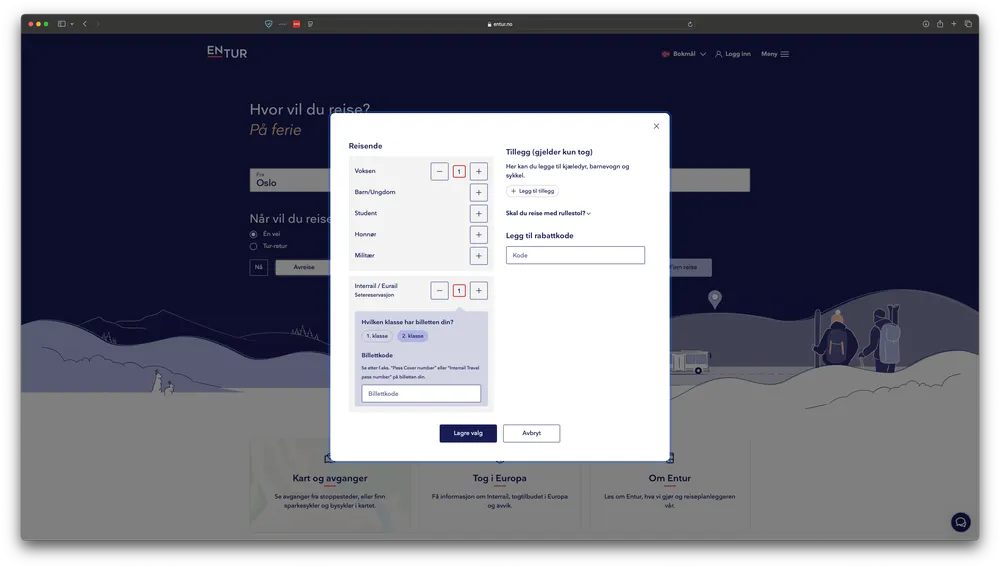This screenshot has height=568, width=1000.
Task: Add a Honnør traveler
Action: tap(479, 234)
